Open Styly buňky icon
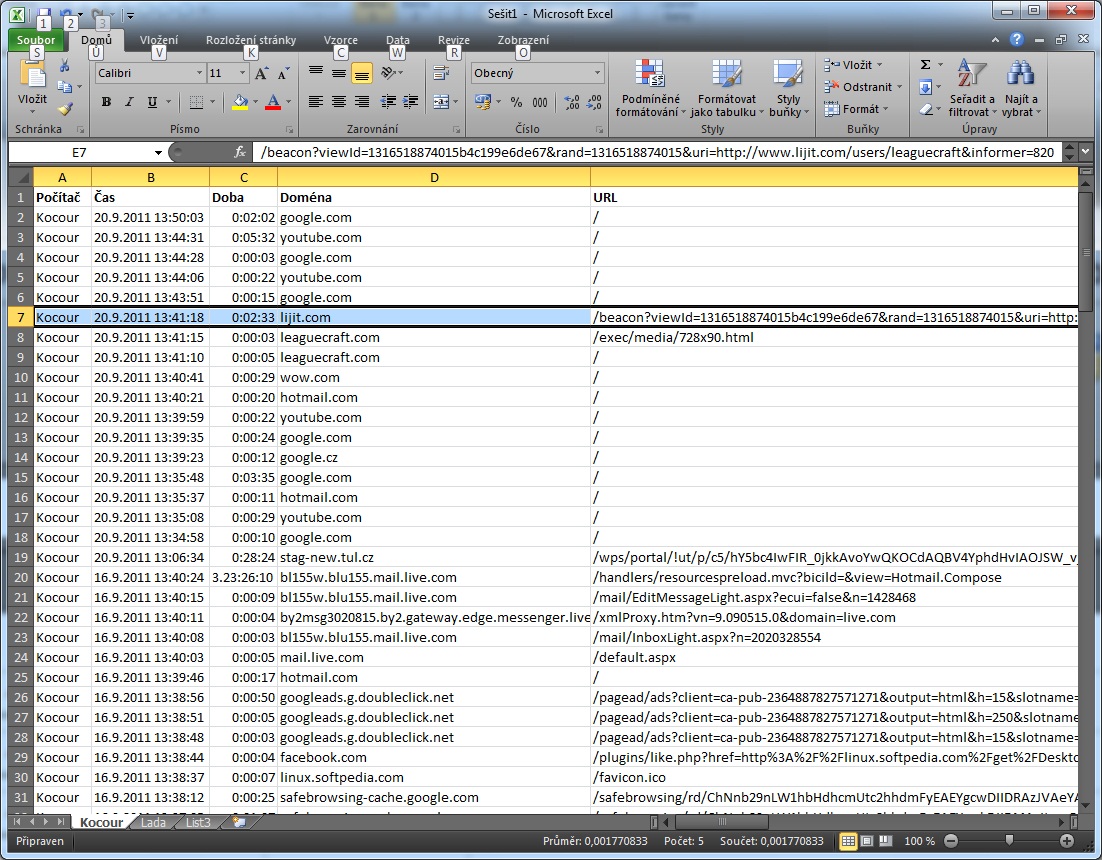The image size is (1102, 860). pyautogui.click(x=788, y=74)
